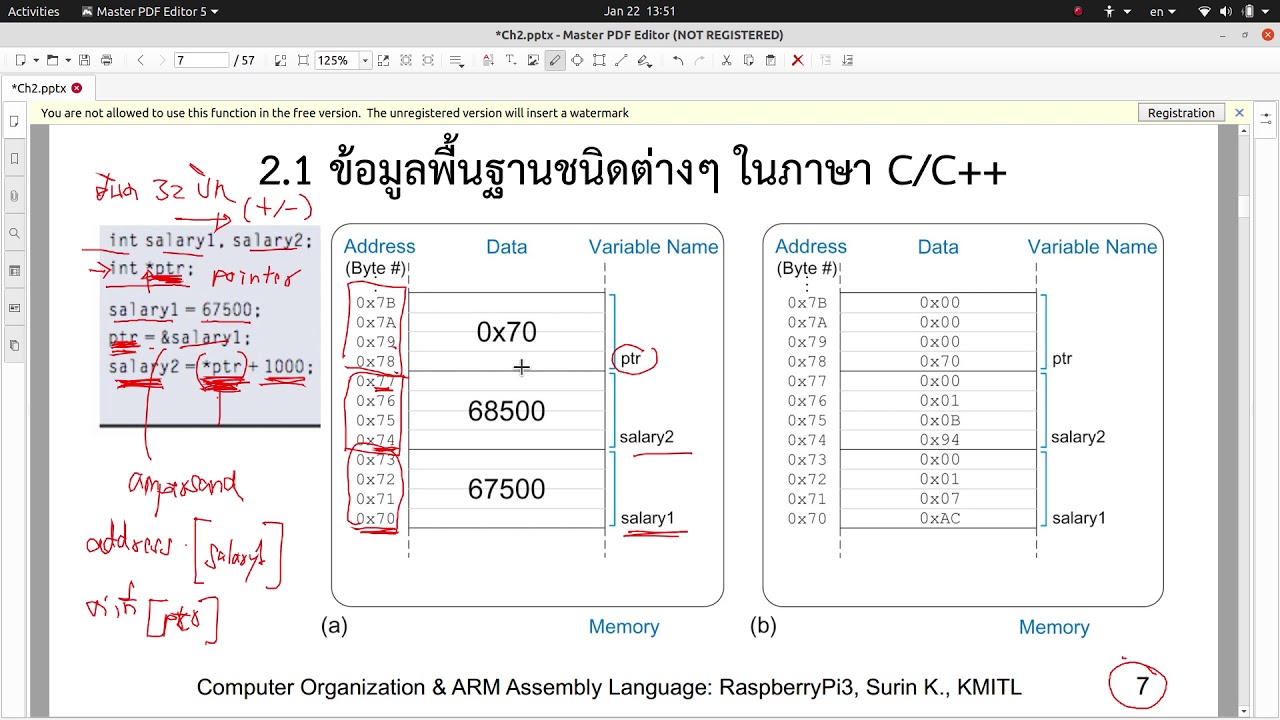Open the Search panel in the sidebar

coord(14,233)
